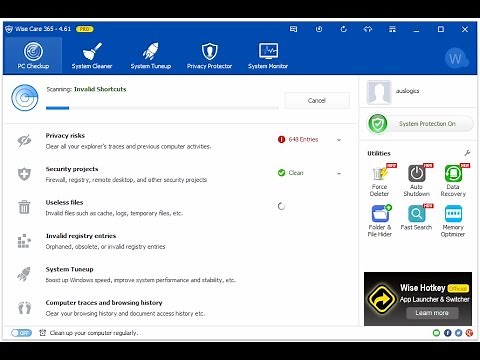
Task: Open the Facebook icon at bottom
Action: (x=448, y=333)
